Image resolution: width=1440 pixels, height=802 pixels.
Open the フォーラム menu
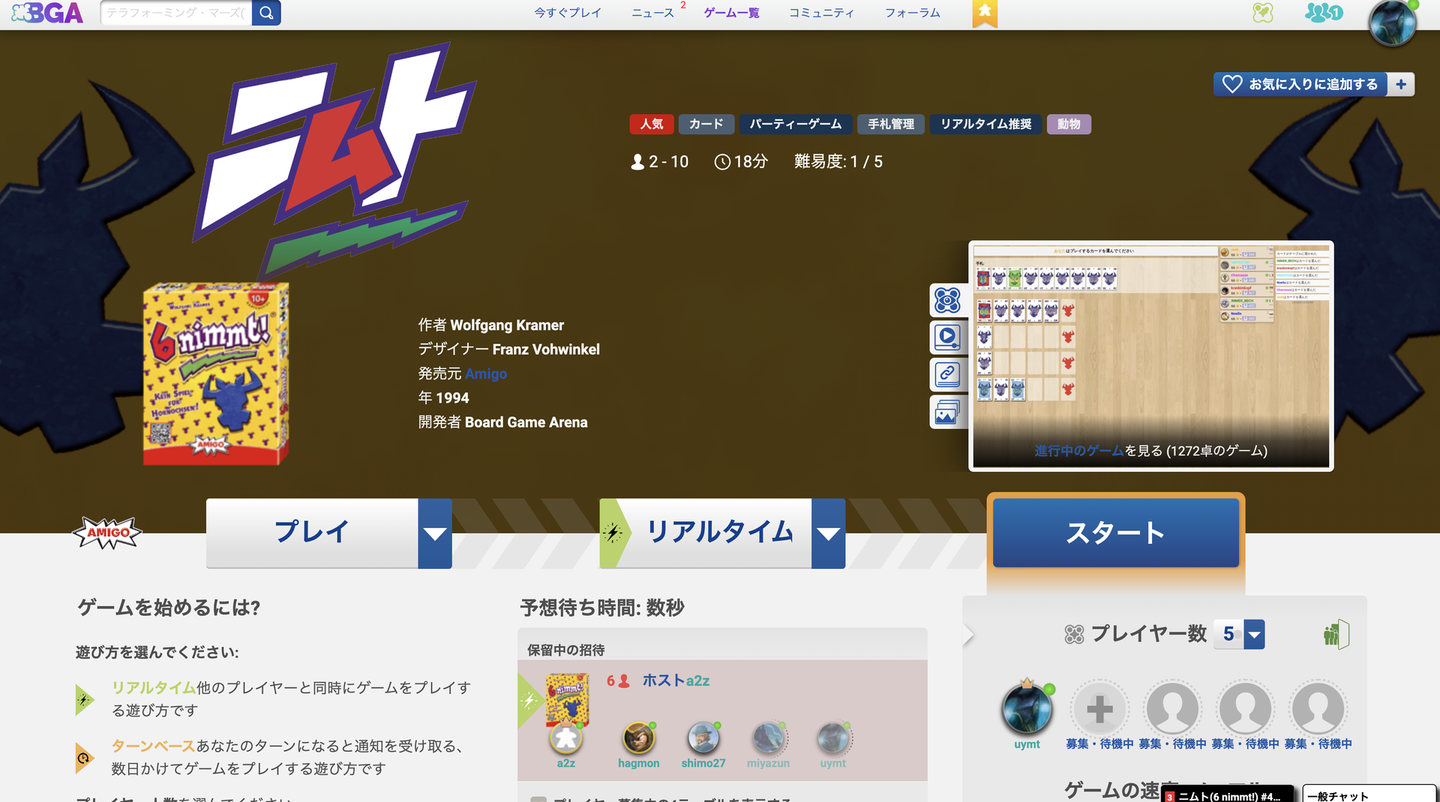pyautogui.click(x=912, y=13)
